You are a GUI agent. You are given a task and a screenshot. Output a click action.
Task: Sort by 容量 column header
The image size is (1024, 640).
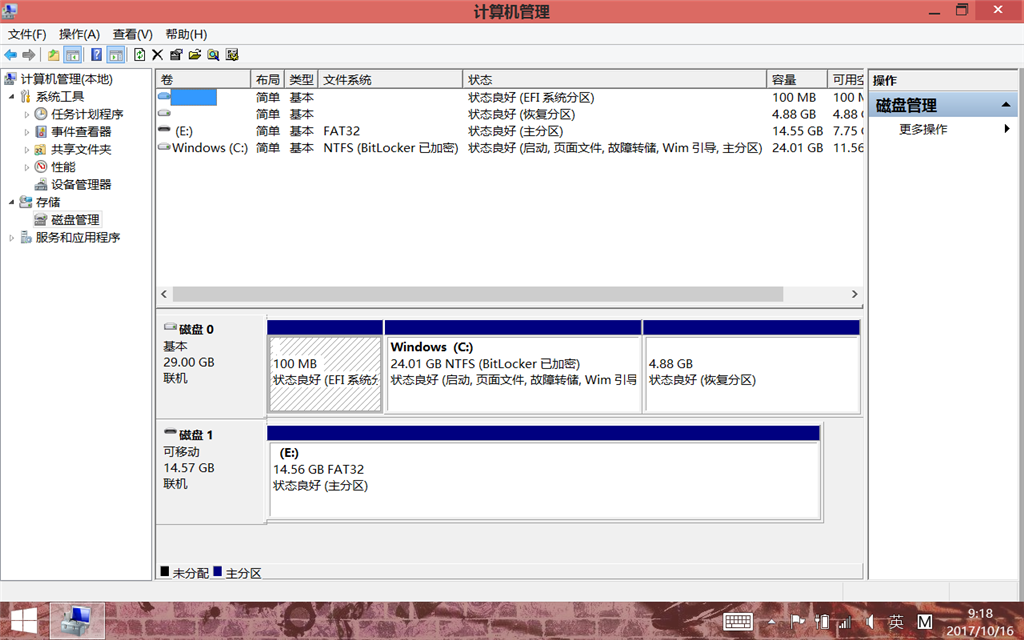pyautogui.click(x=797, y=80)
